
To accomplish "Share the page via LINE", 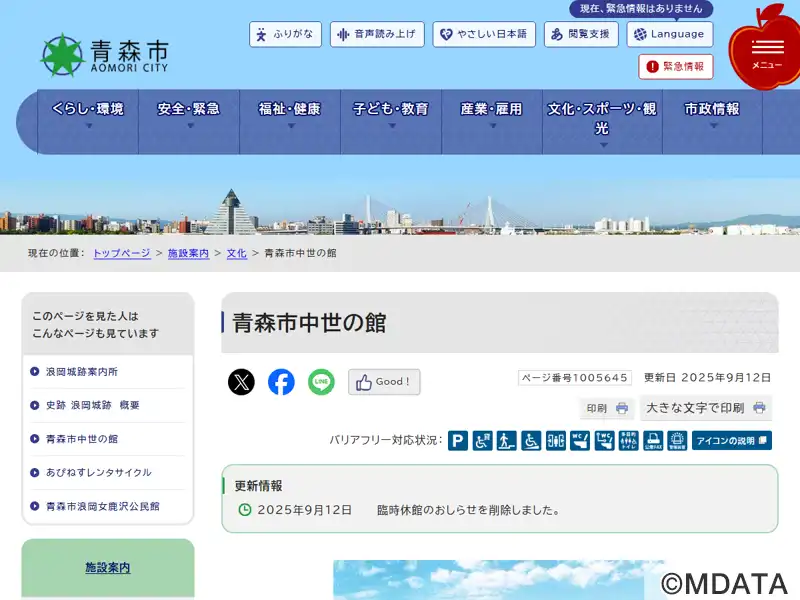I will click(x=321, y=382).
